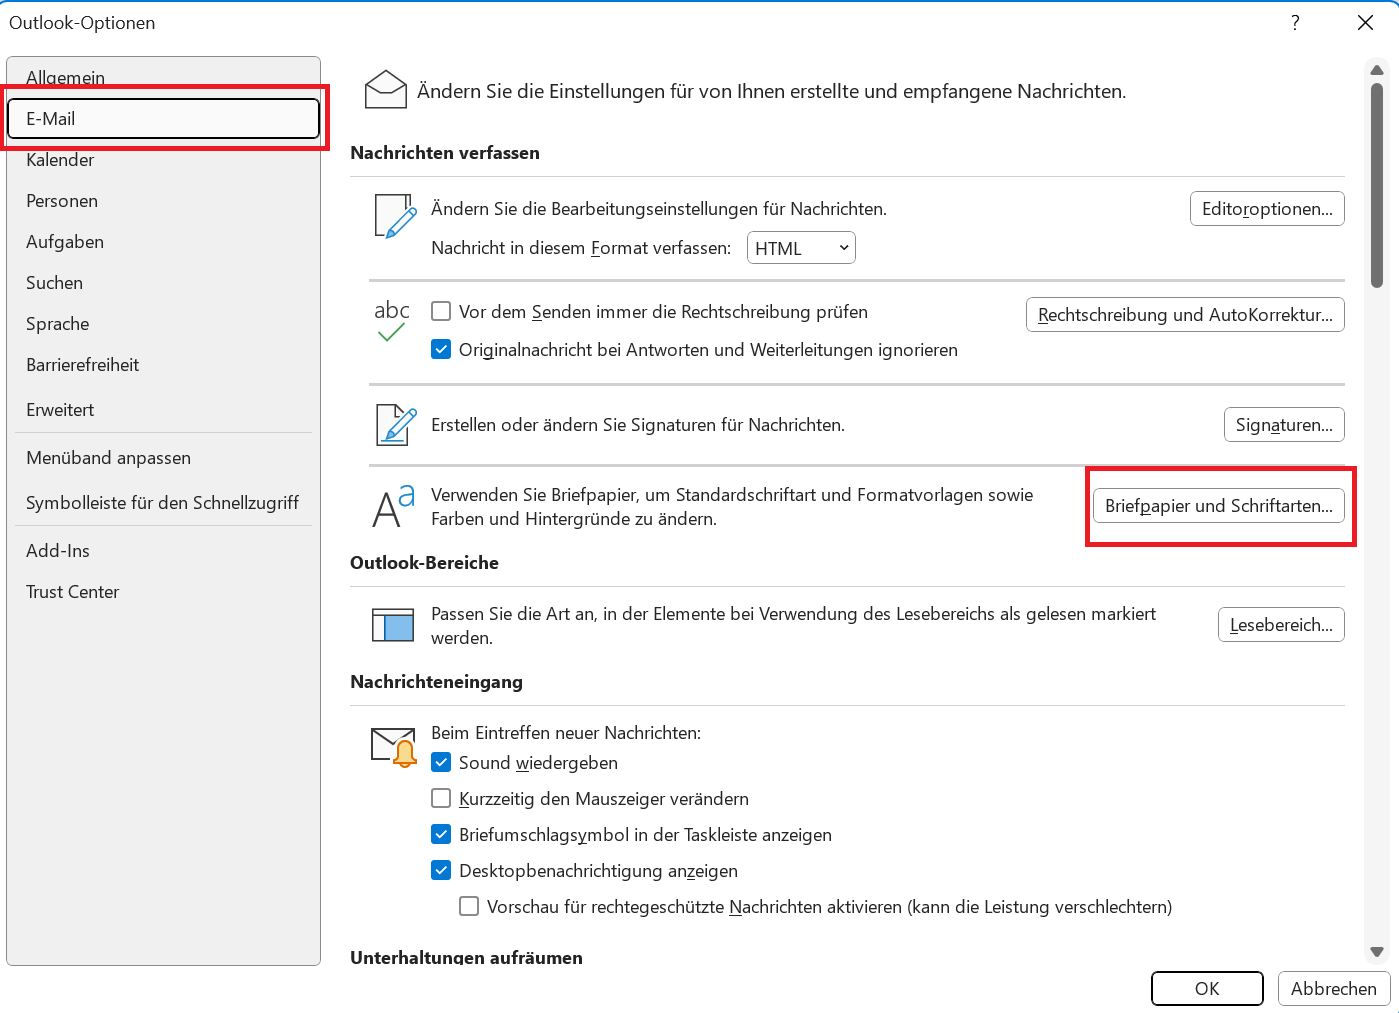Open the Trust Center category
This screenshot has width=1399, height=1013.
click(x=72, y=592)
